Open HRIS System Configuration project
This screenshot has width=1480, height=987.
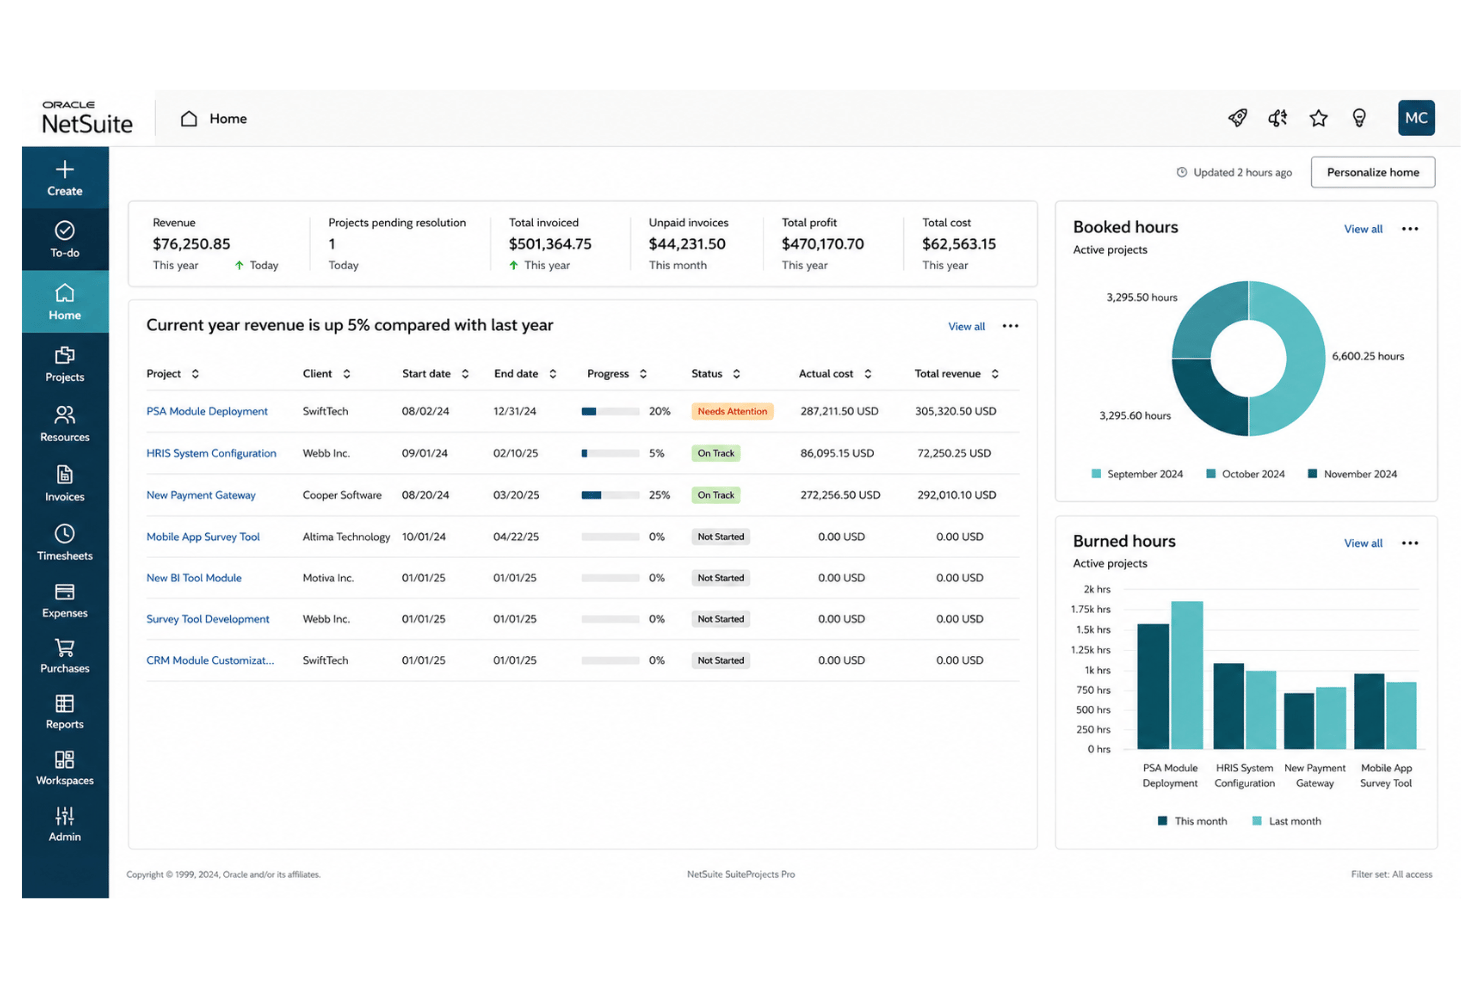[211, 453]
